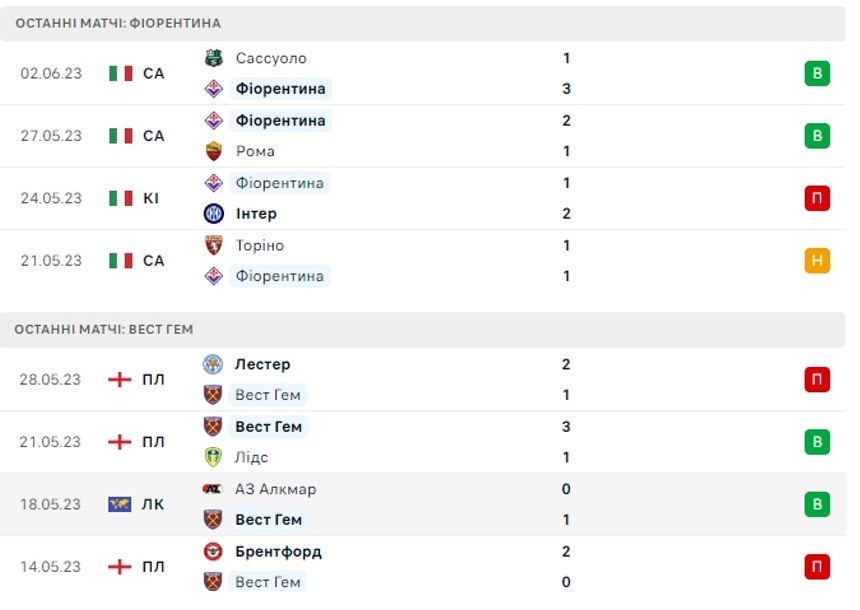Image resolution: width=860 pixels, height=610 pixels.
Task: Click the Inter club logo
Action: click(213, 213)
